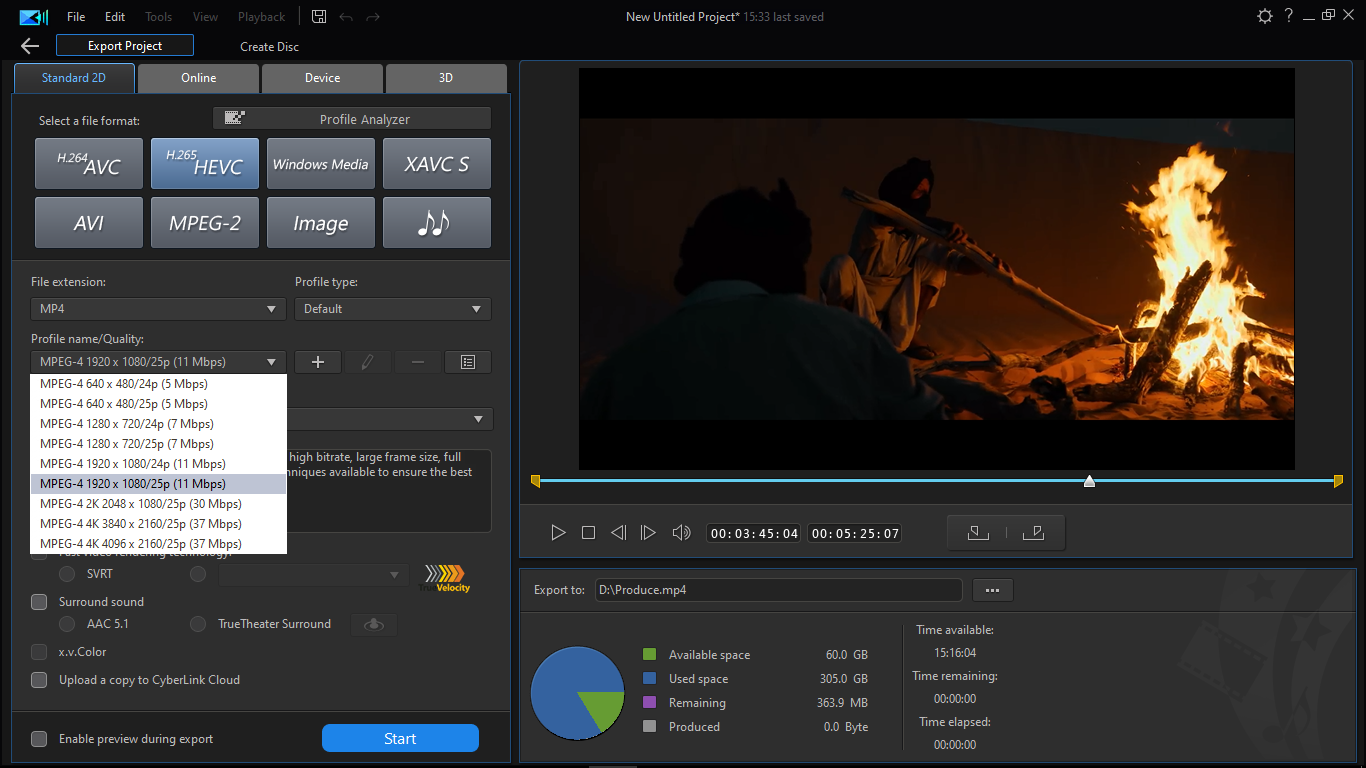
Task: Open profile details list icon
Action: point(467,362)
